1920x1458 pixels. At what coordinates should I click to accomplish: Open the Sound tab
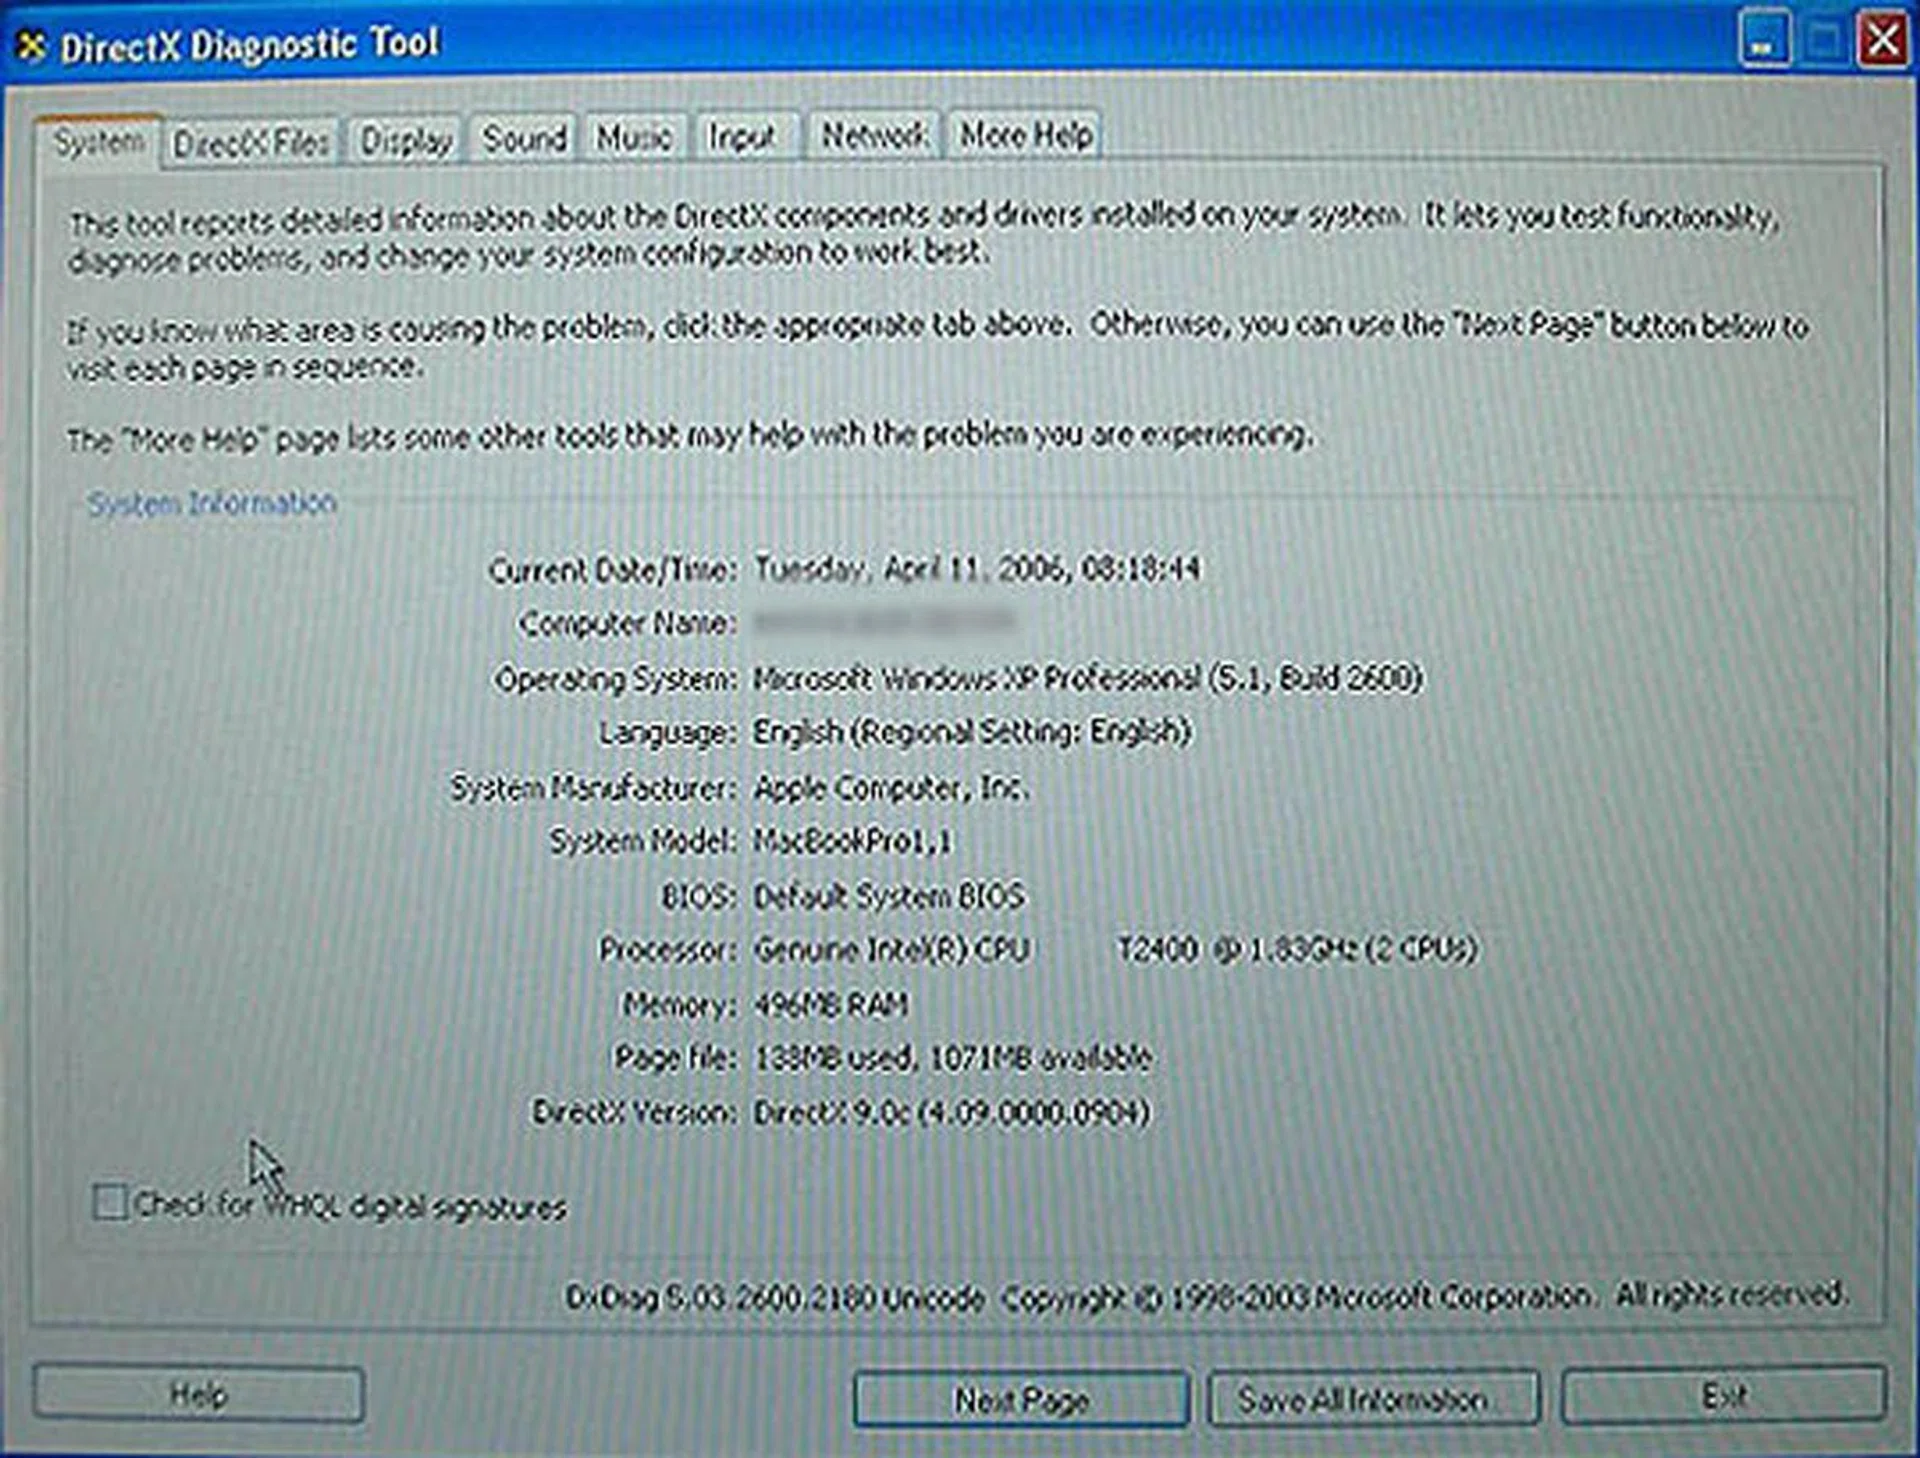pyautogui.click(x=525, y=136)
